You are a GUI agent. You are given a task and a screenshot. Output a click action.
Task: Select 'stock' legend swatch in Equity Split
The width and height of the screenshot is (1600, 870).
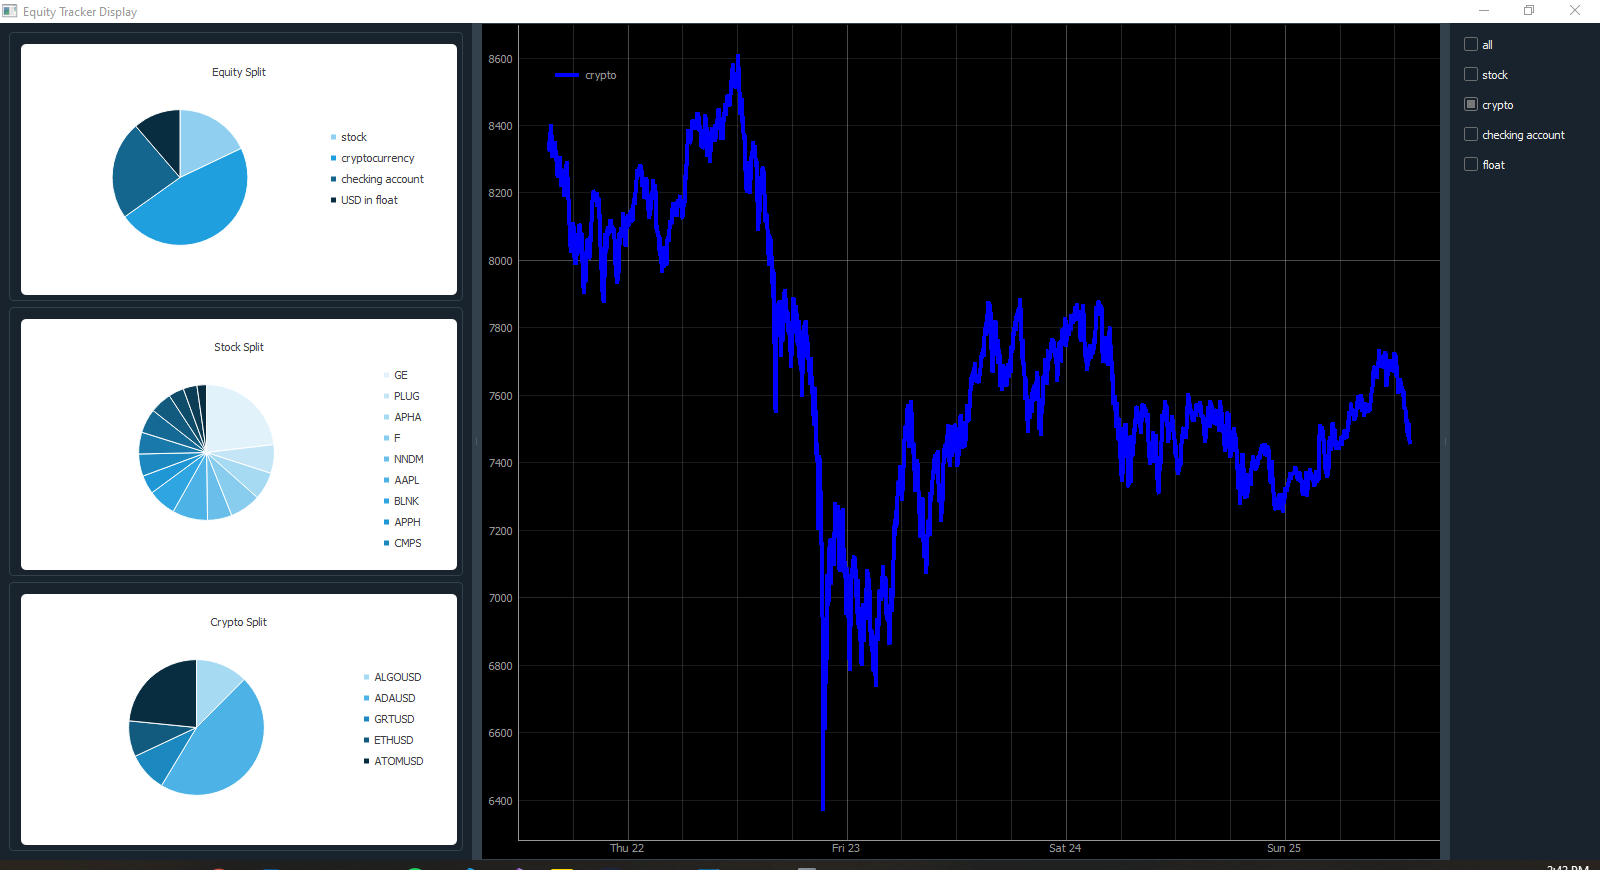coord(333,137)
